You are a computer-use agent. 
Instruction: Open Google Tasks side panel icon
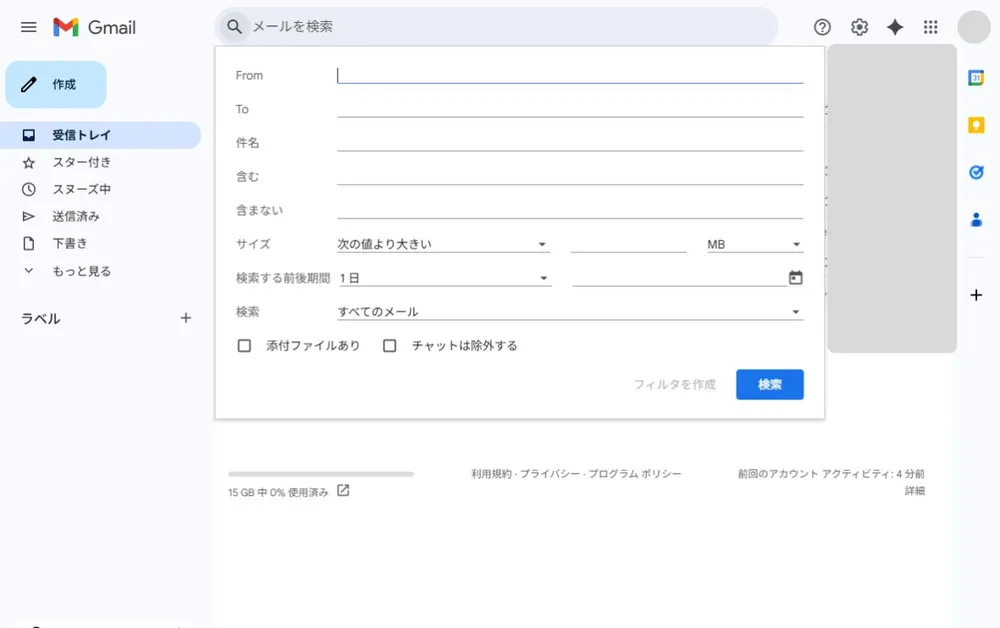tap(976, 172)
